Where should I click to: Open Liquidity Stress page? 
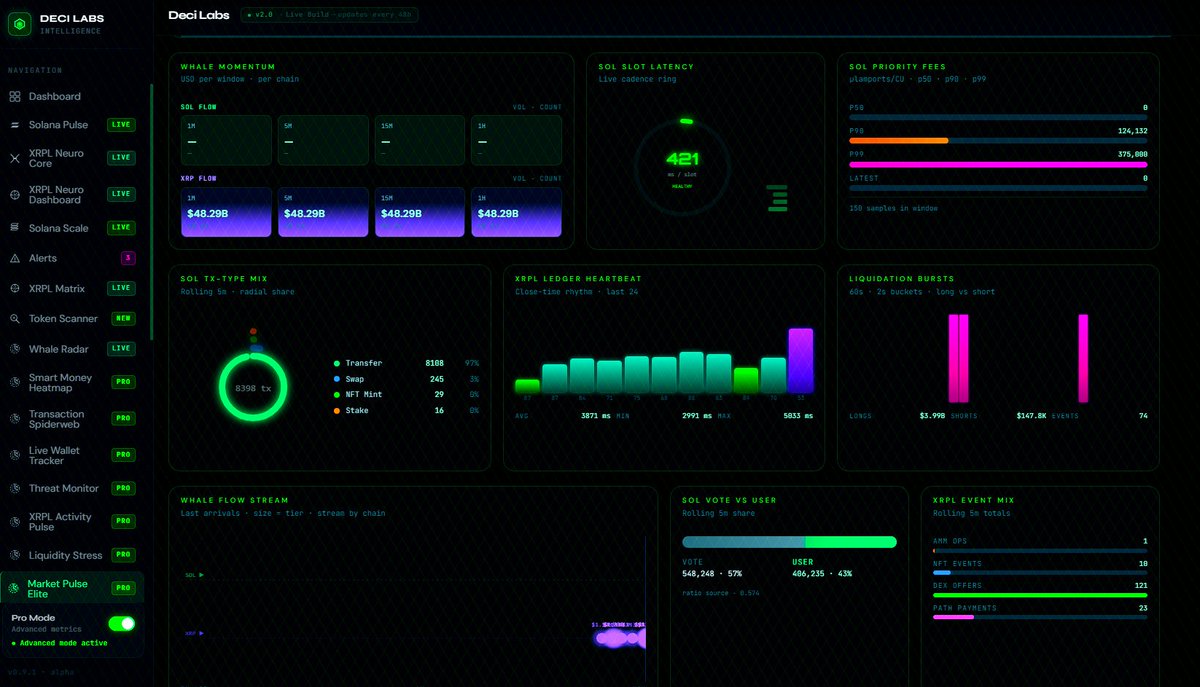72,555
